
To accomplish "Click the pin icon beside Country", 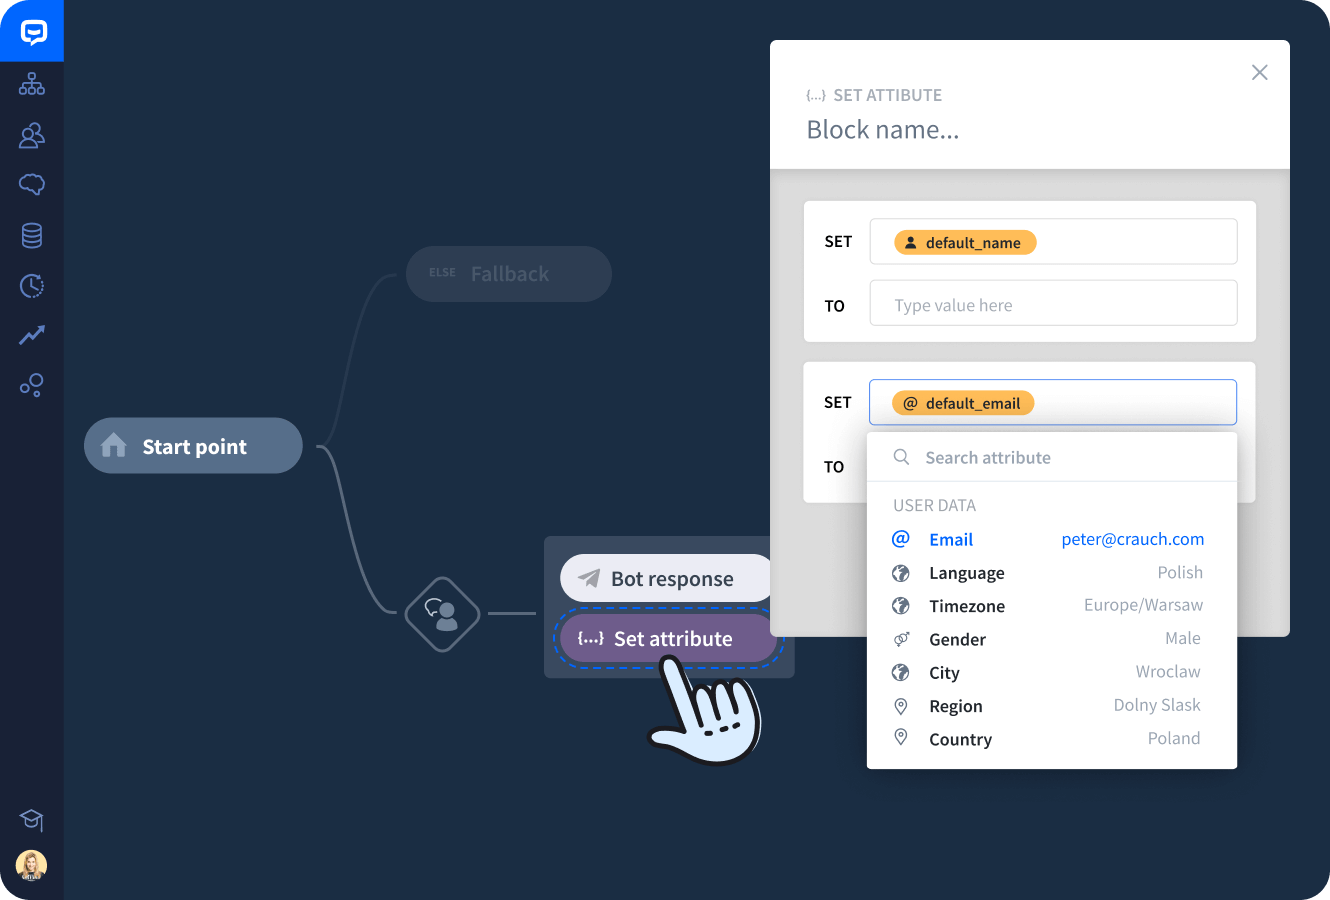I will tap(901, 738).
